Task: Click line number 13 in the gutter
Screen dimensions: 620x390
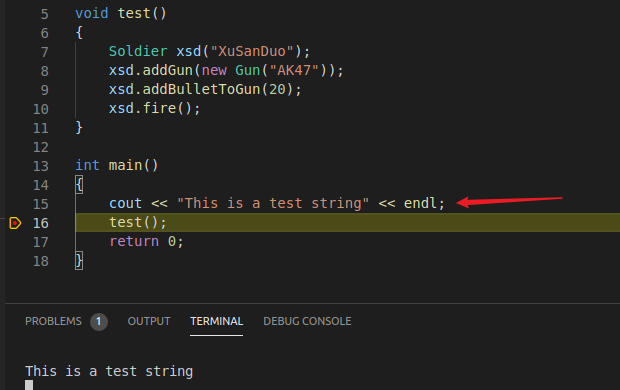Action: [41, 166]
